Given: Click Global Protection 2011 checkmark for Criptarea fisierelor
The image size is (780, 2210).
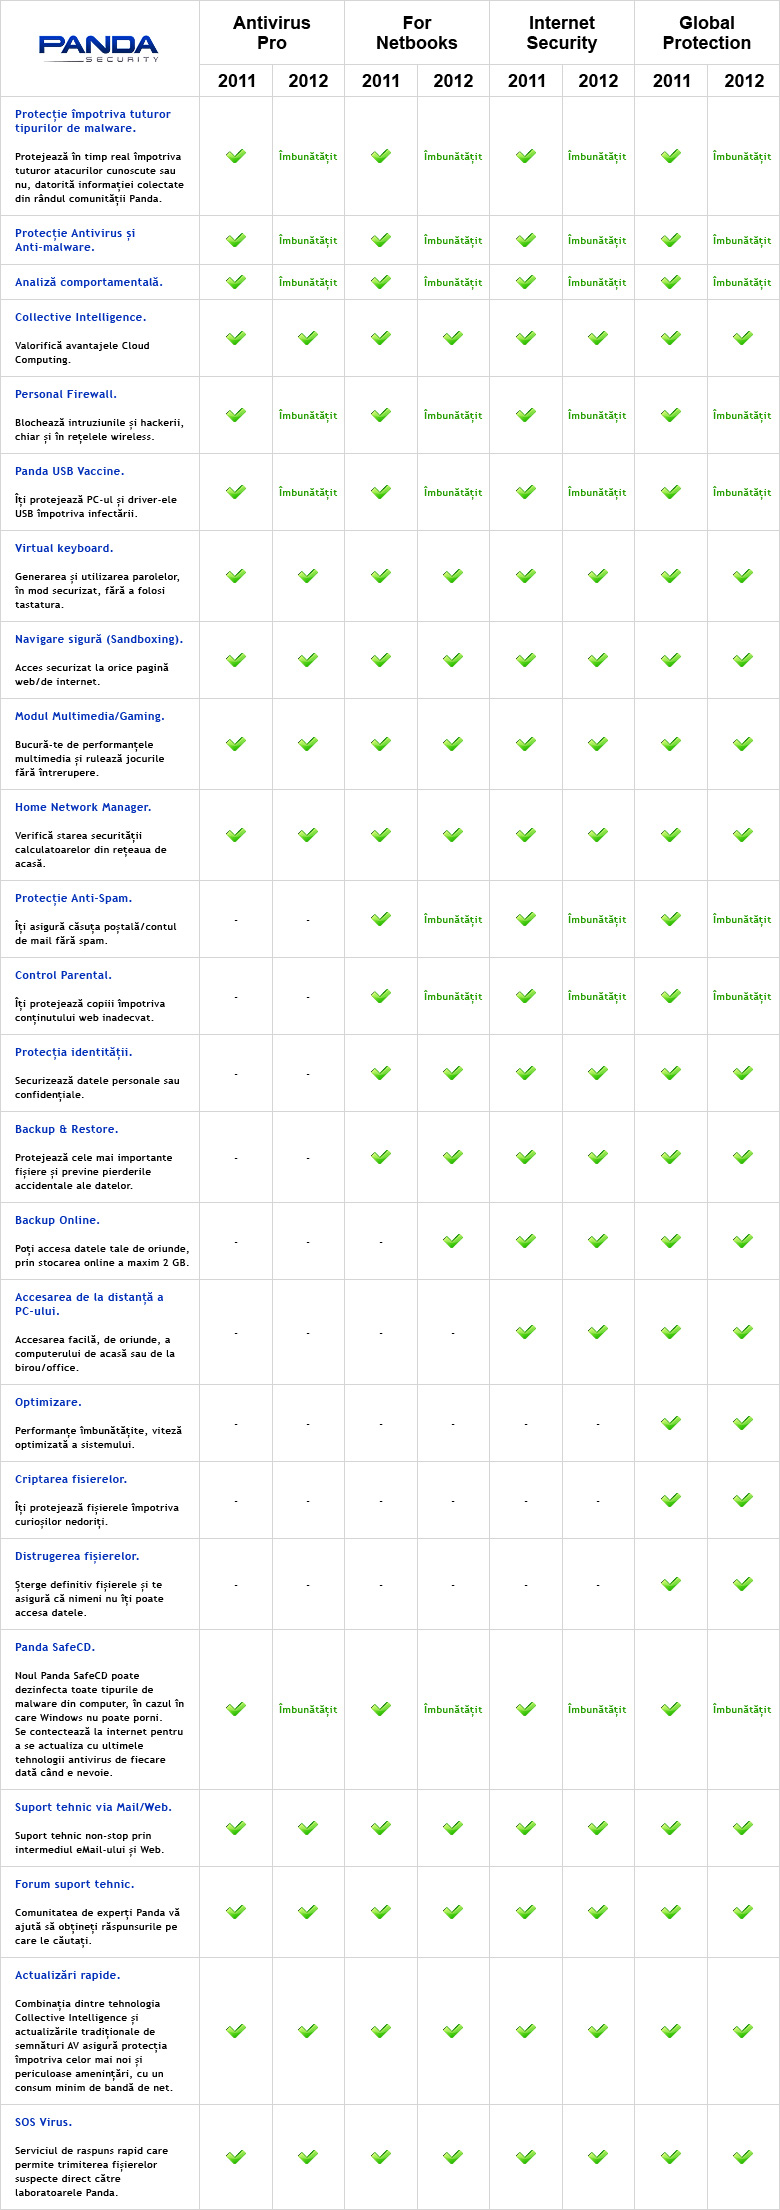Looking at the screenshot, I should [671, 1500].
